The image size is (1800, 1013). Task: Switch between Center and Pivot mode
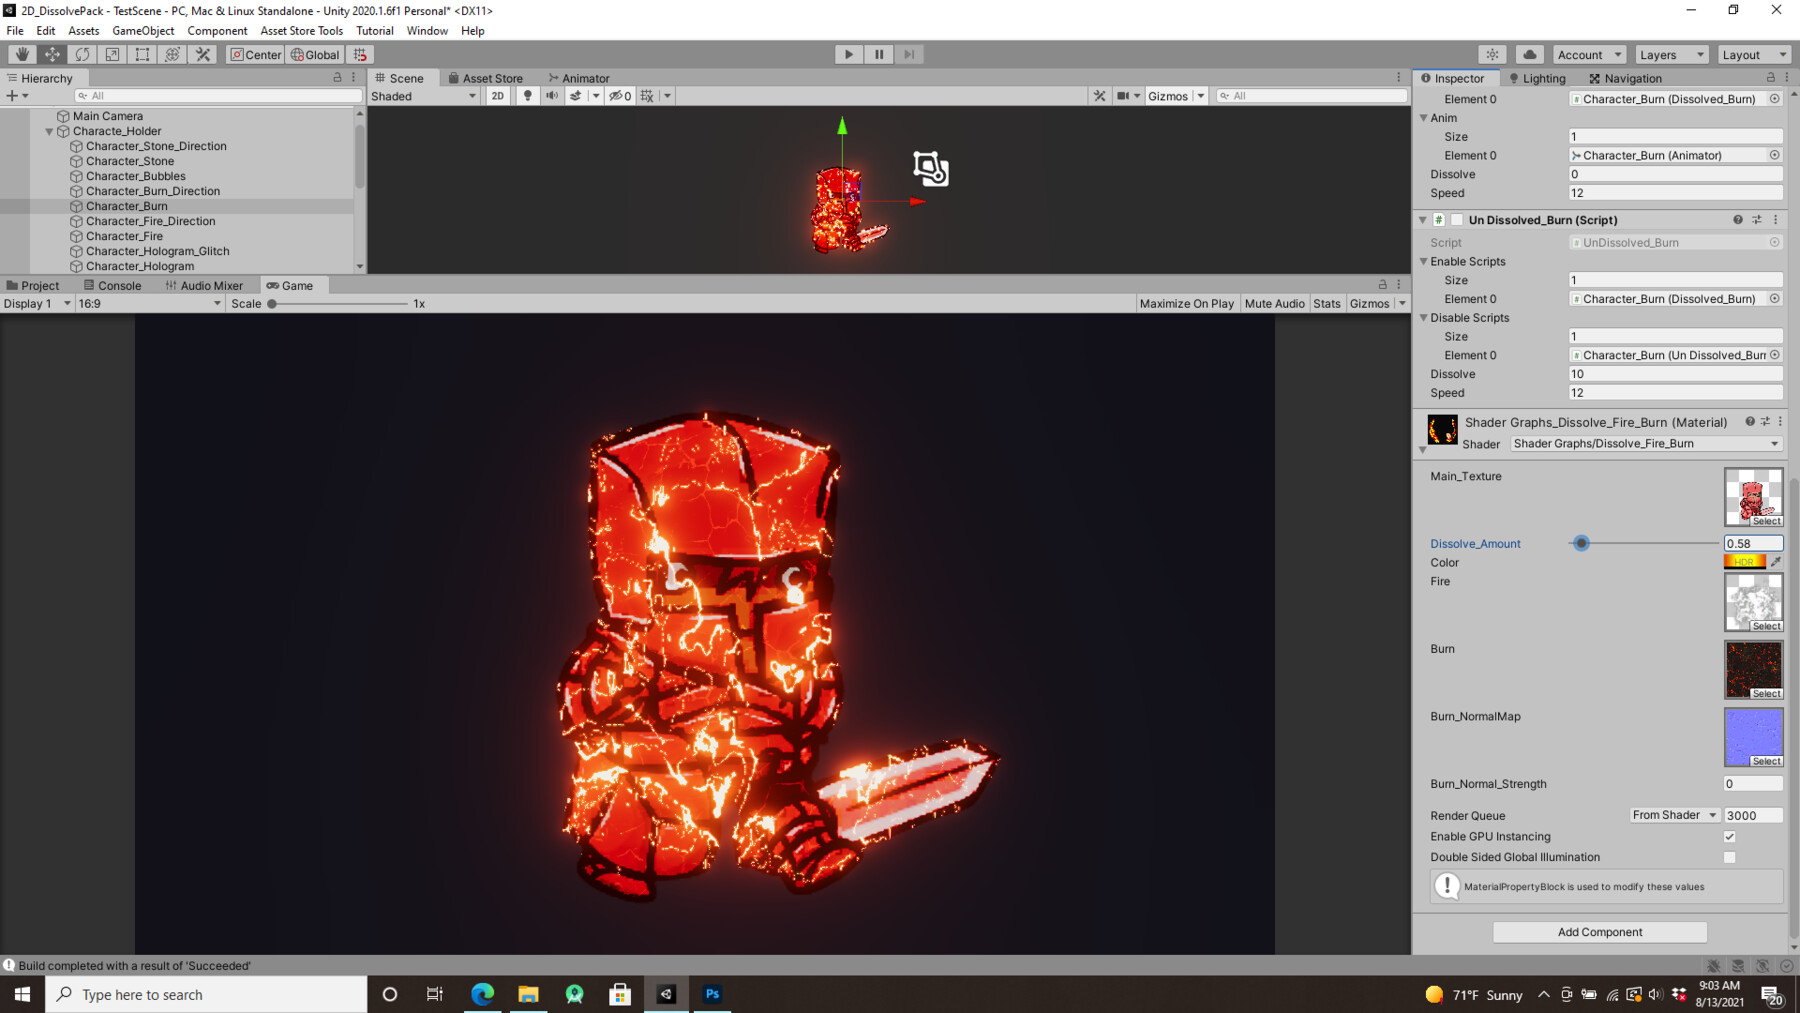click(x=256, y=55)
